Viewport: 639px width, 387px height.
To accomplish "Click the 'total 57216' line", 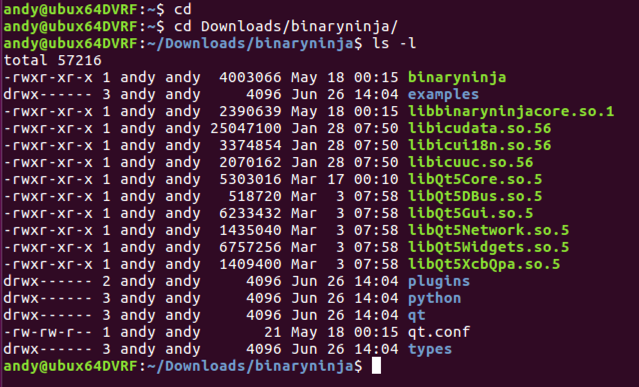I will click(53, 60).
